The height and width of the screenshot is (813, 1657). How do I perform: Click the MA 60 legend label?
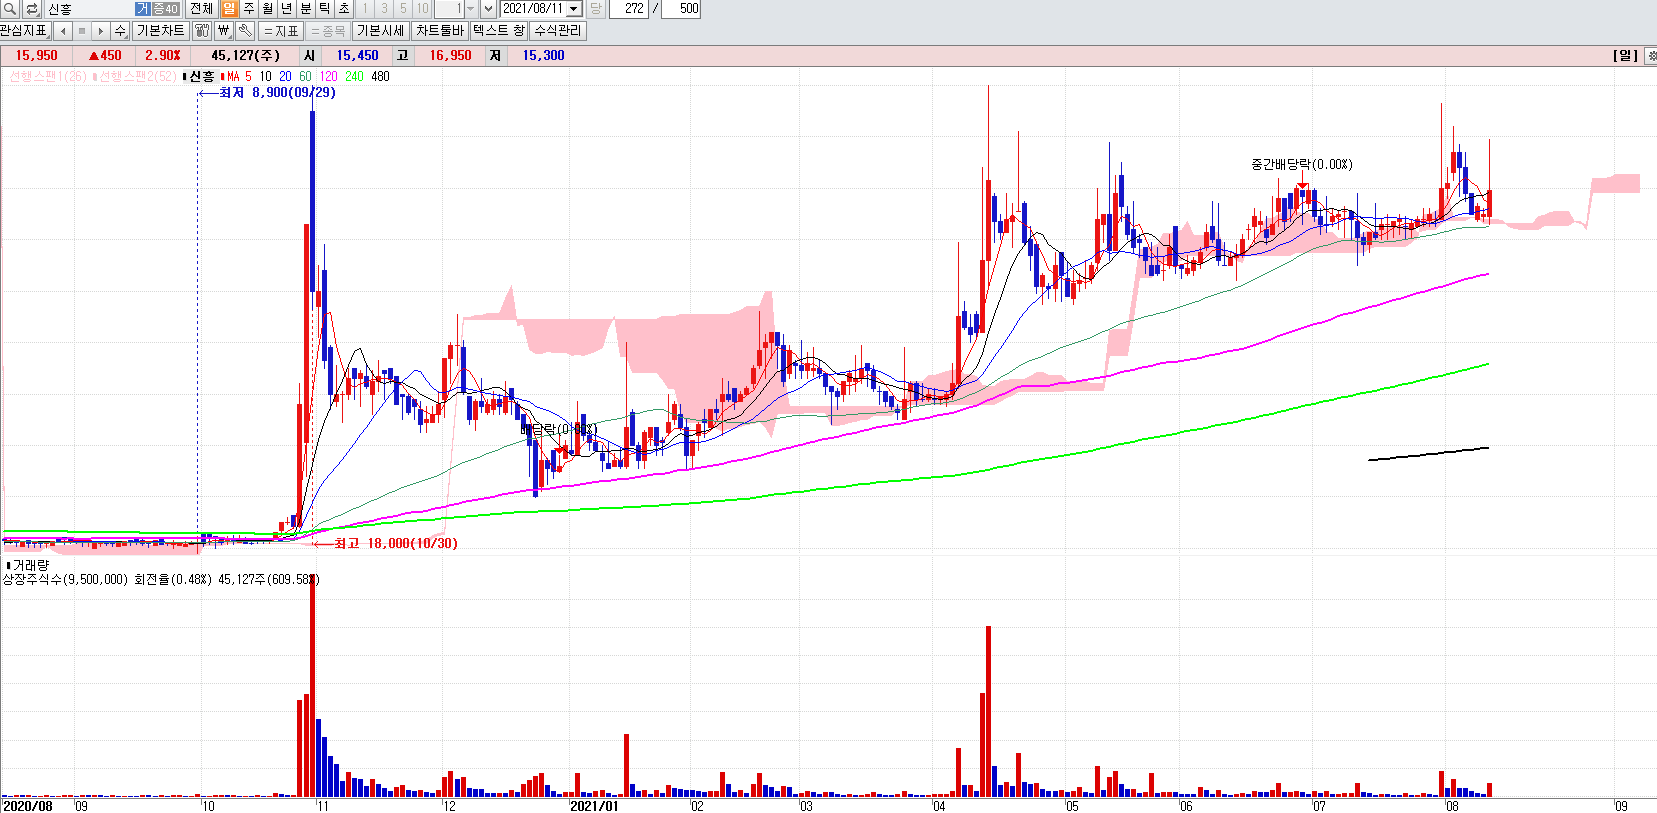click(x=305, y=76)
